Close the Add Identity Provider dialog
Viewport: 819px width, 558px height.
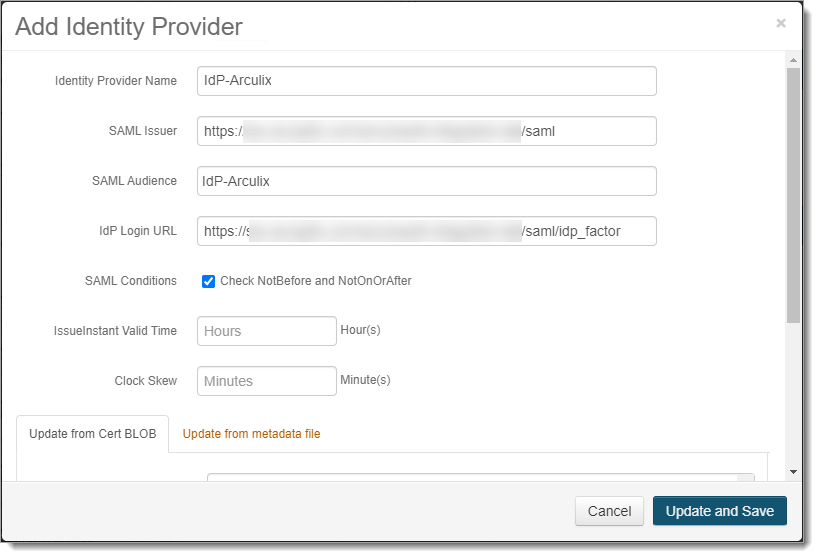(780, 23)
